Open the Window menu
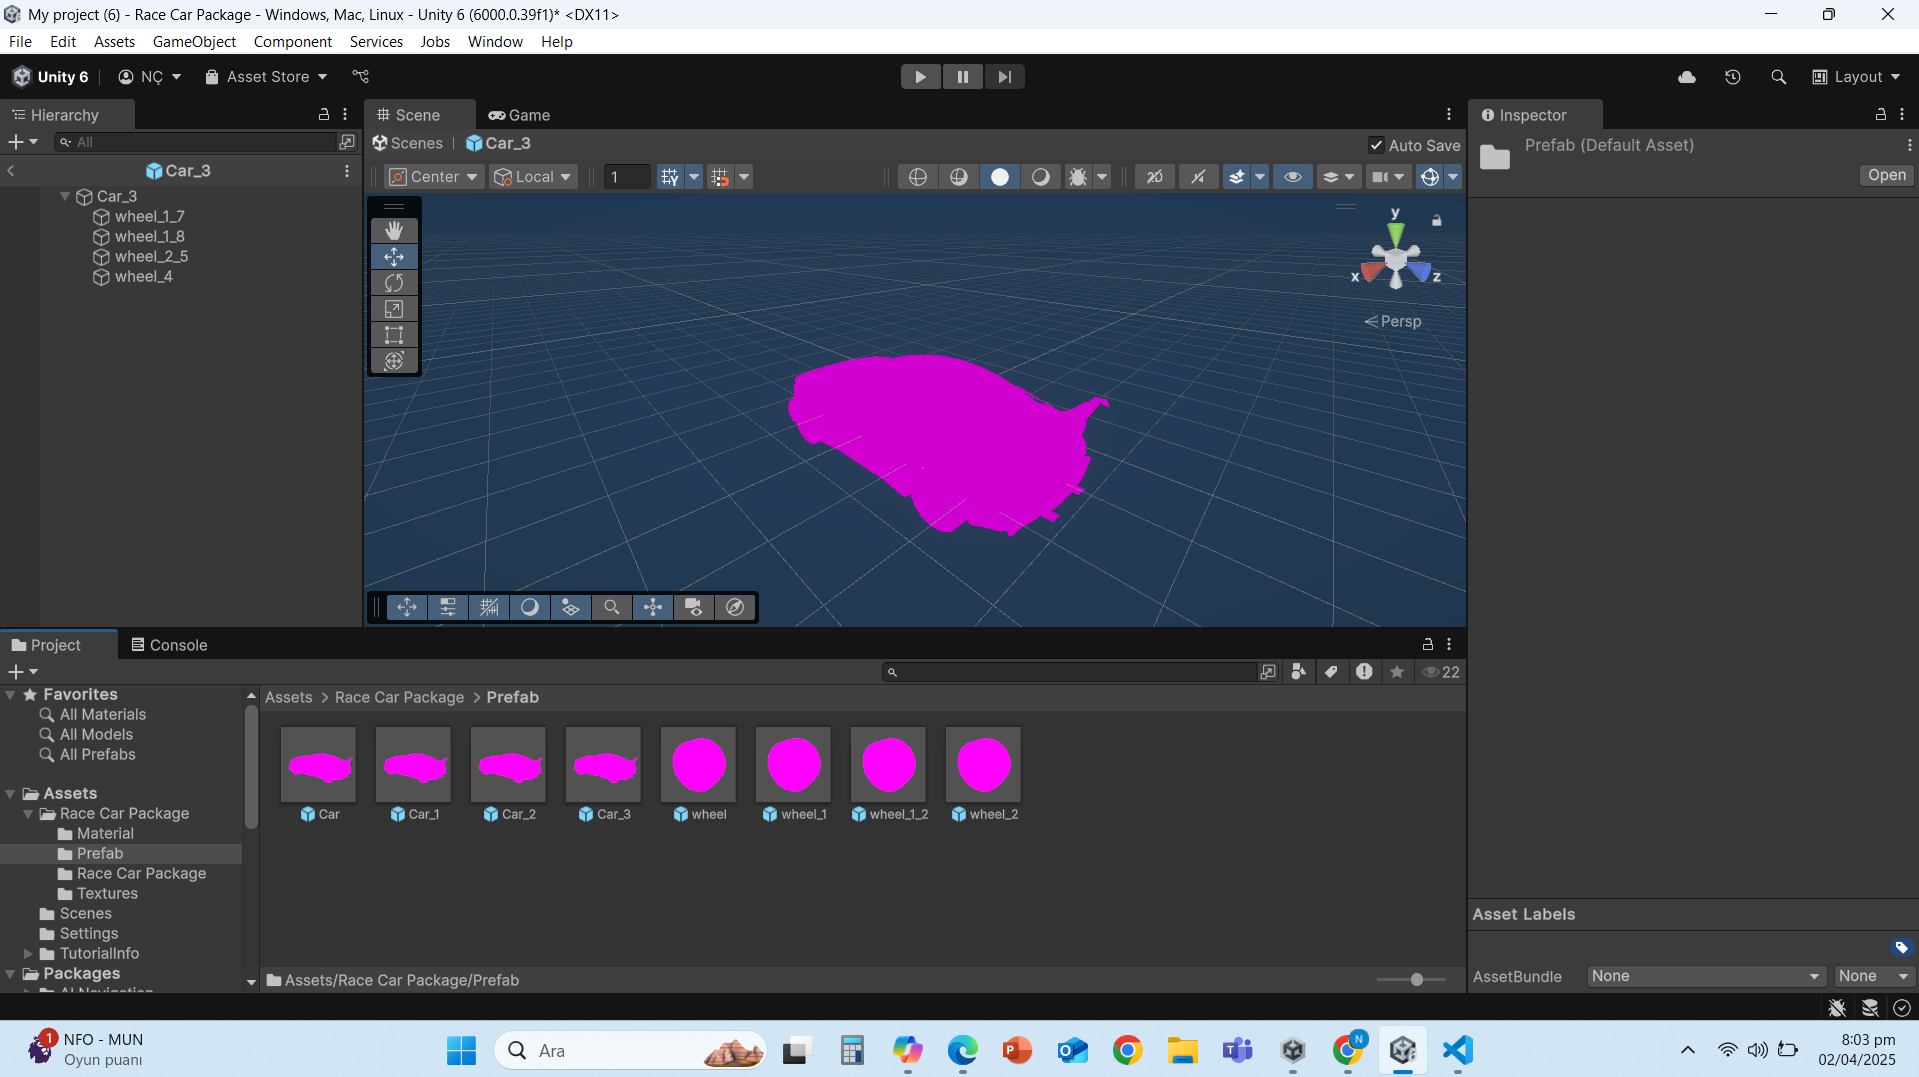Screen dimensions: 1919x1077 495,42
